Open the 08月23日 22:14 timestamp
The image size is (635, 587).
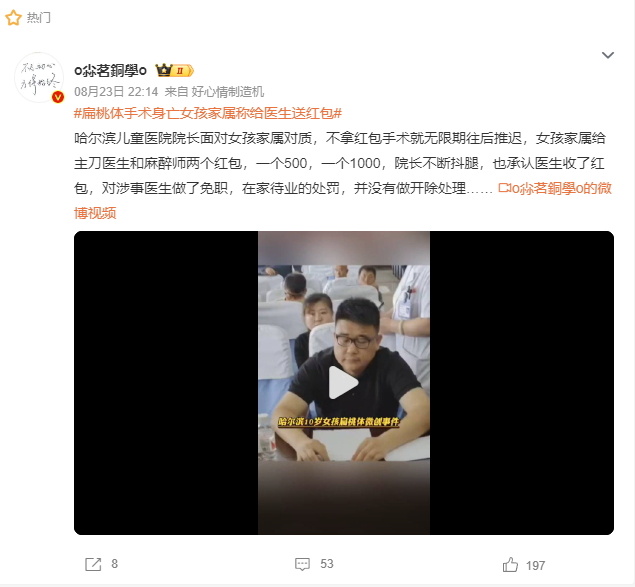pos(116,92)
